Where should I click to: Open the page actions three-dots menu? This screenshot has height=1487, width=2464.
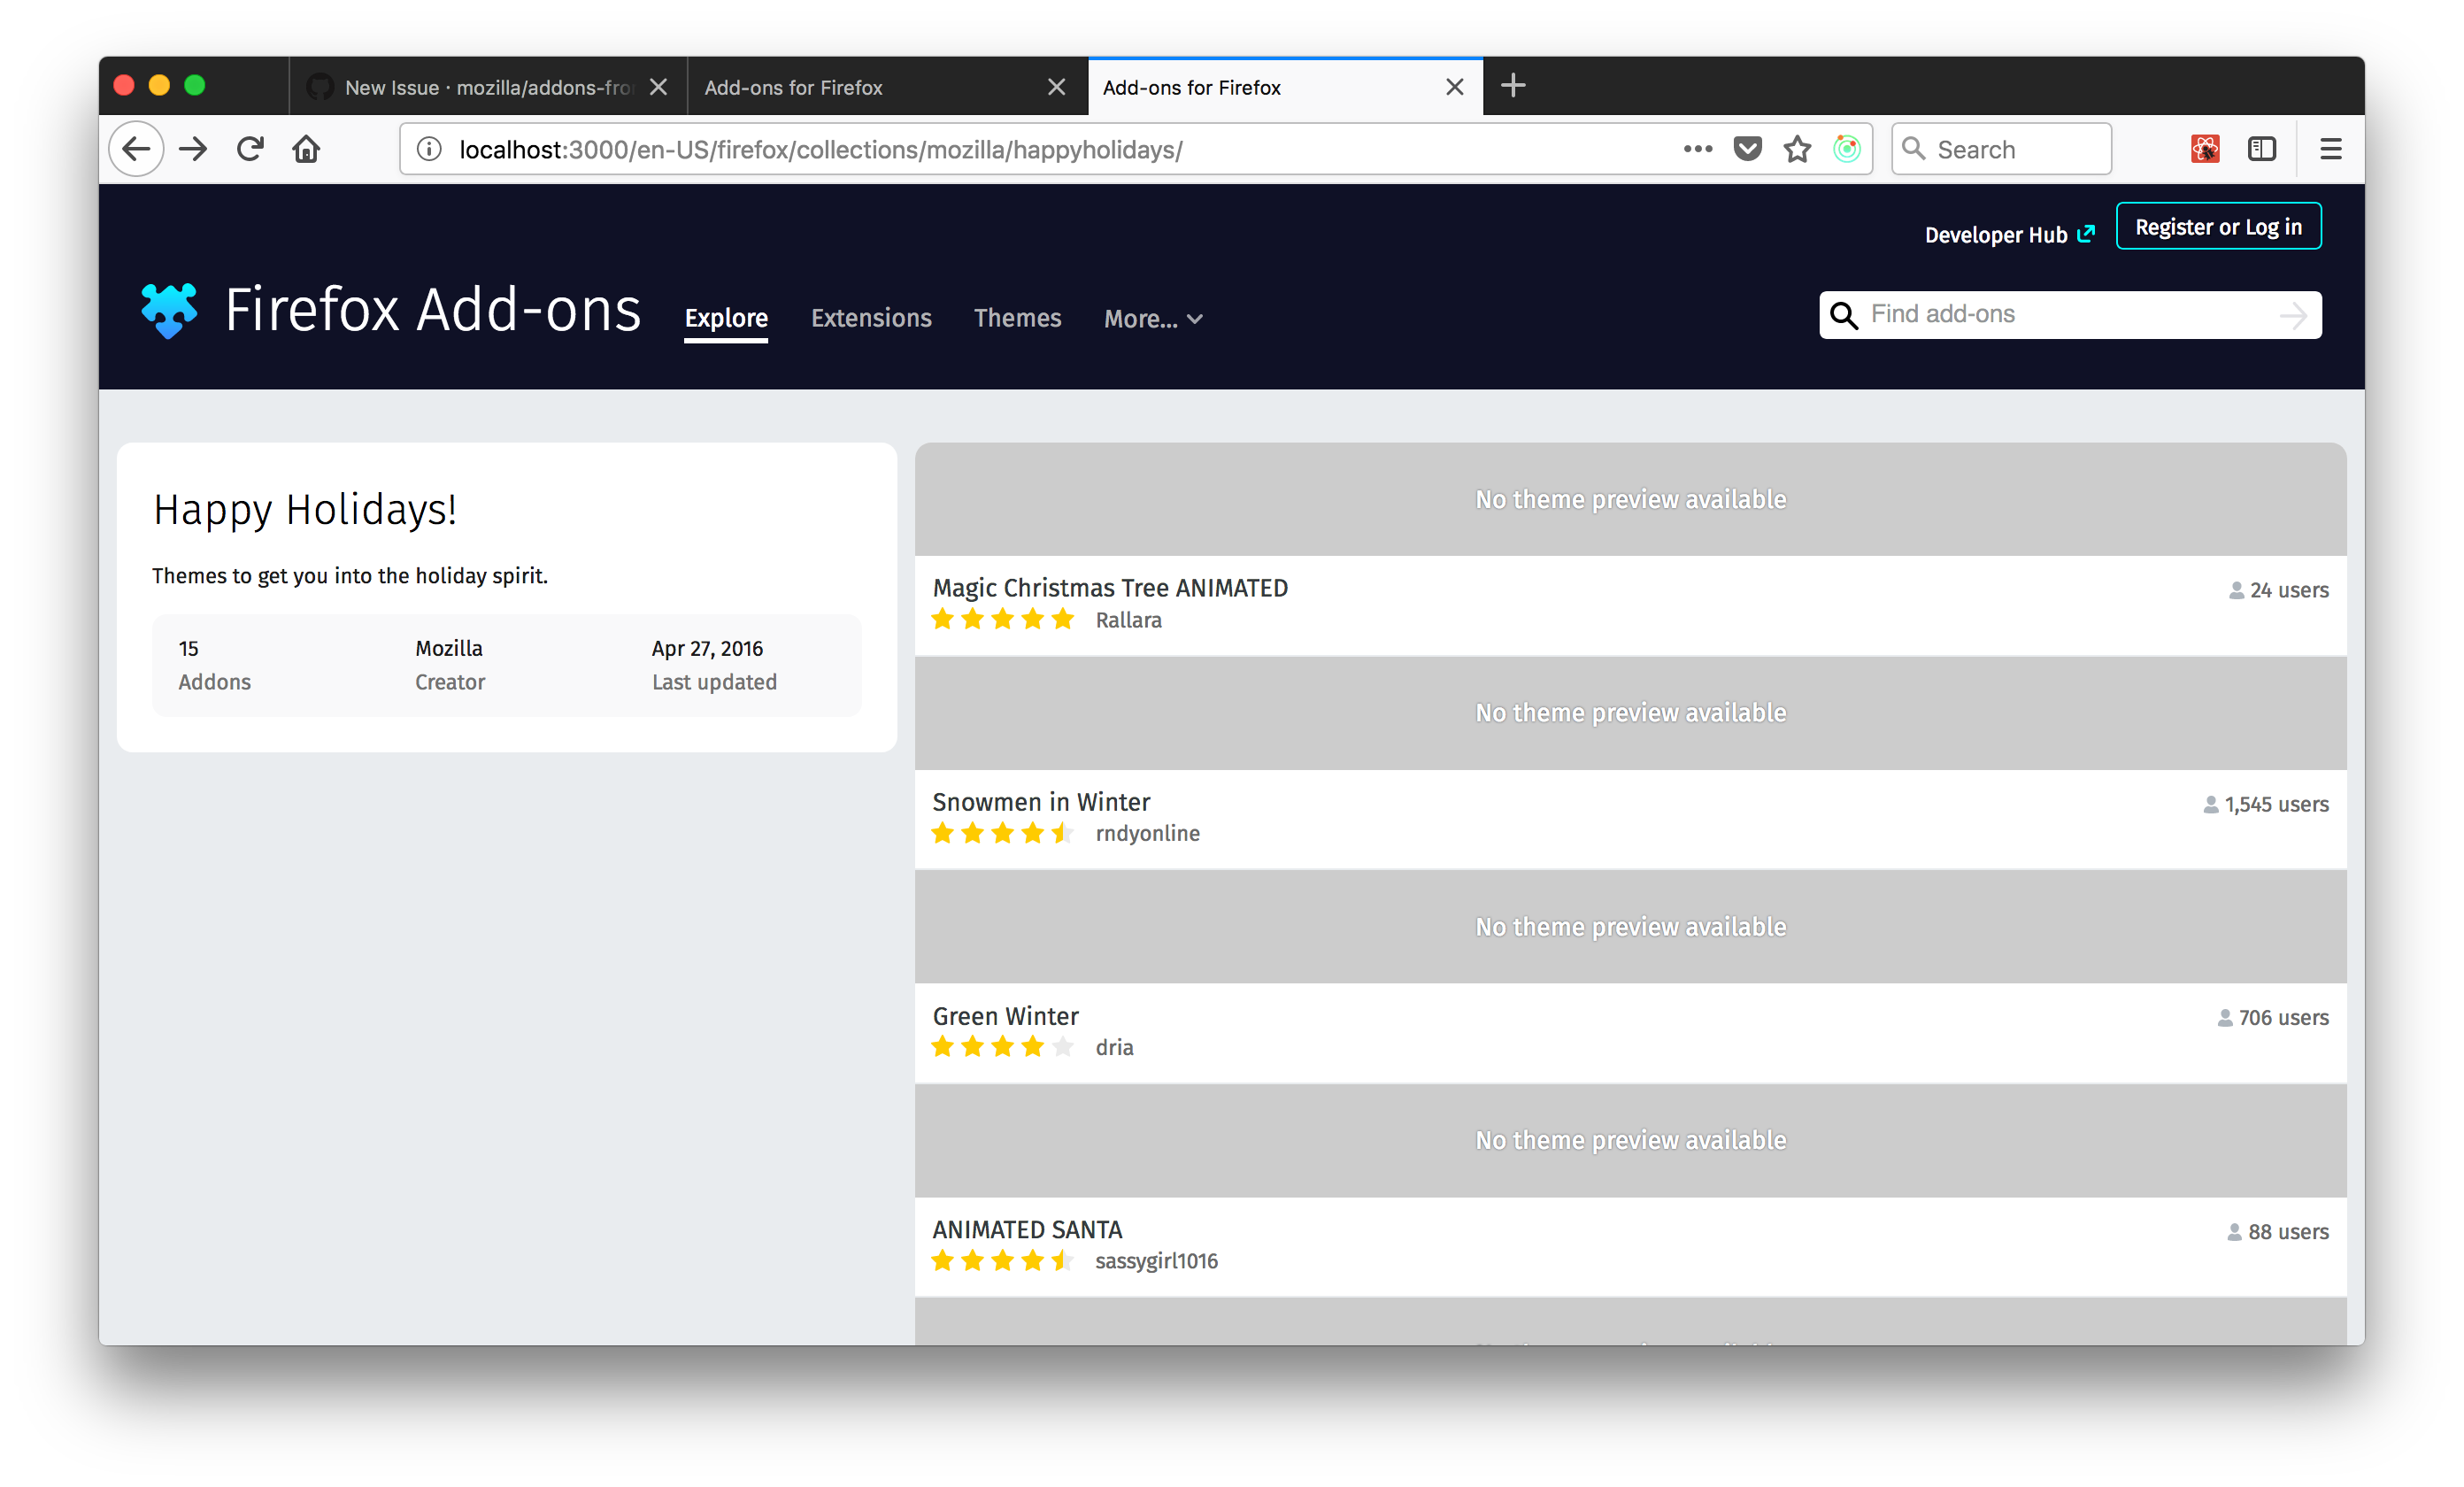click(x=1697, y=149)
